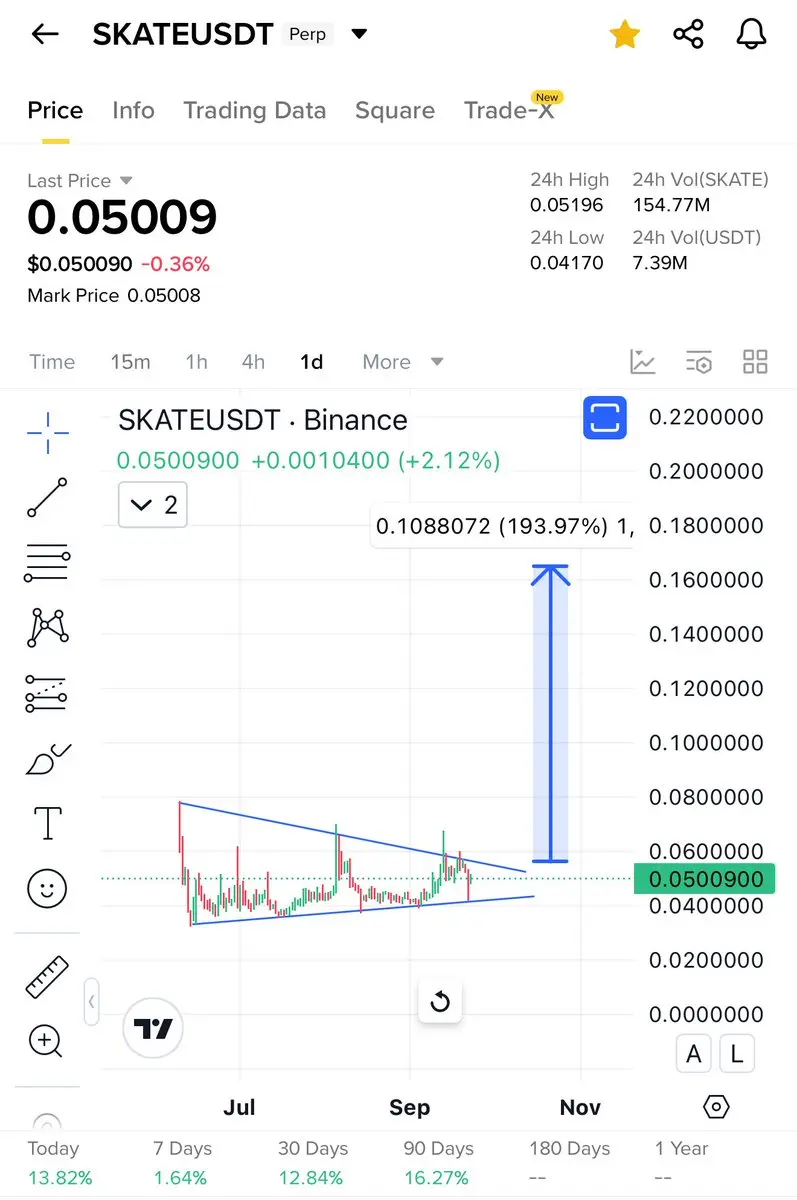Screen dimensions: 797x1200
Task: Select the 4h interval
Action: [253, 362]
